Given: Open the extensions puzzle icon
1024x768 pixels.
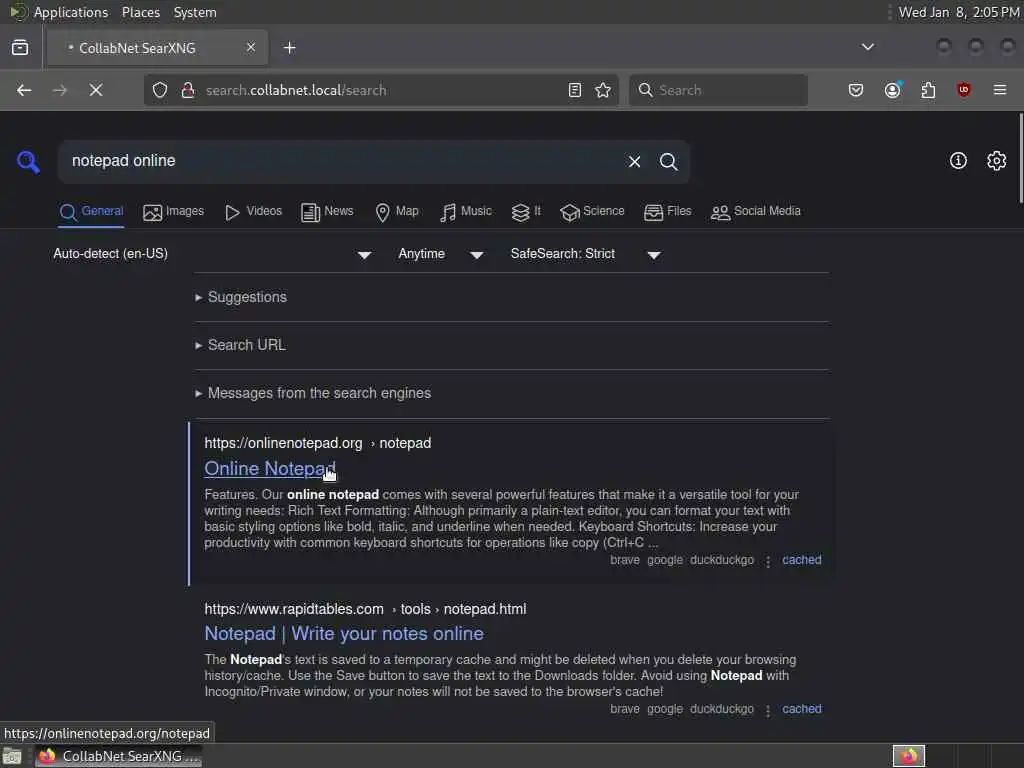Looking at the screenshot, I should [928, 90].
